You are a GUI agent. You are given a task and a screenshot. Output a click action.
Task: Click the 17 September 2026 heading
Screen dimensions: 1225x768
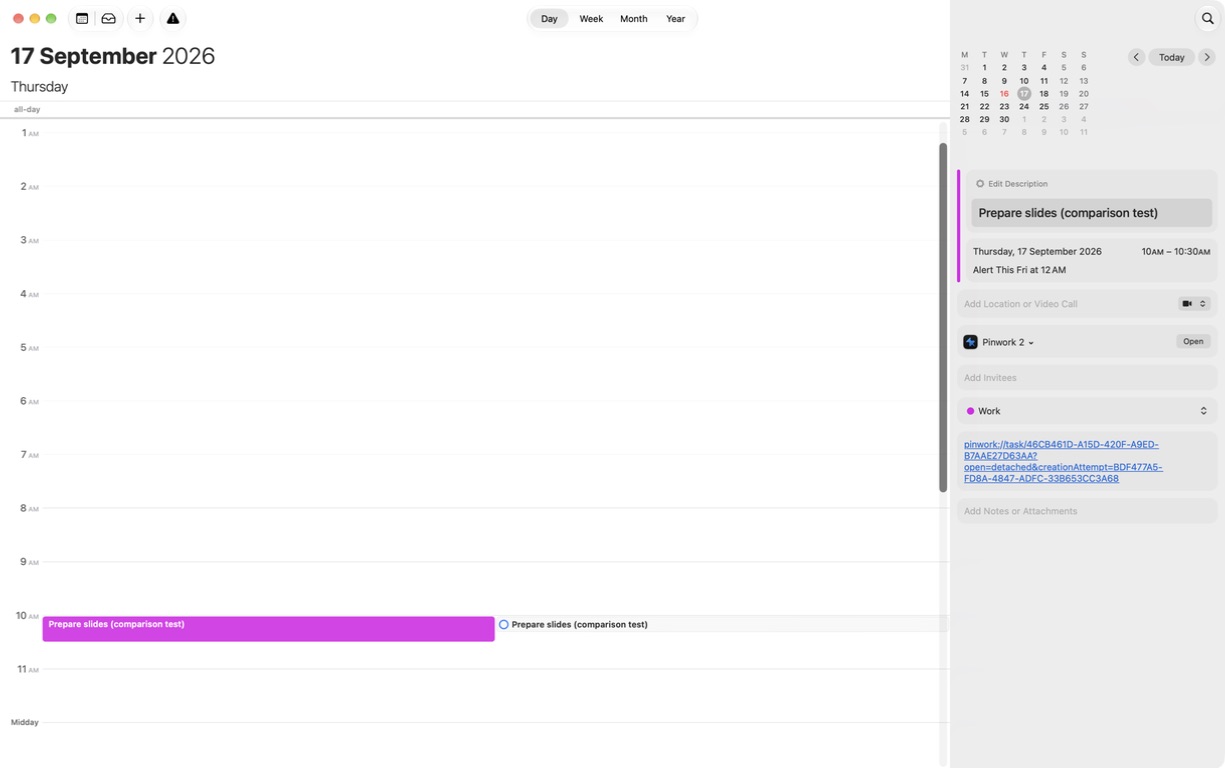click(x=113, y=56)
